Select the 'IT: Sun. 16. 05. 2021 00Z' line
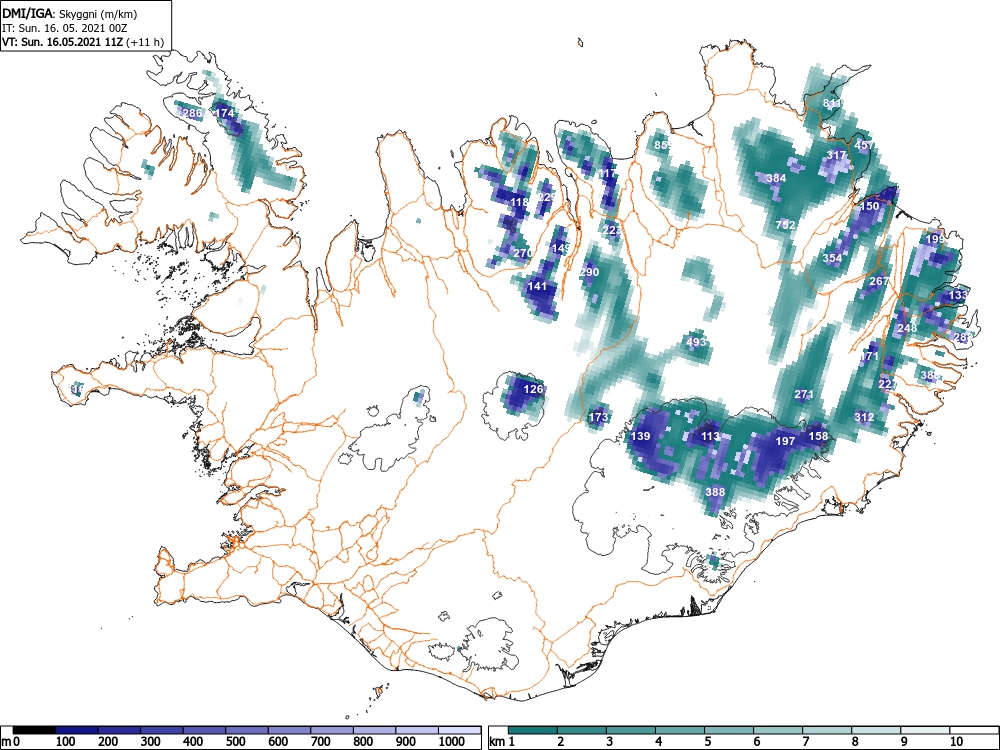The width and height of the screenshot is (1000, 750). click(65, 28)
